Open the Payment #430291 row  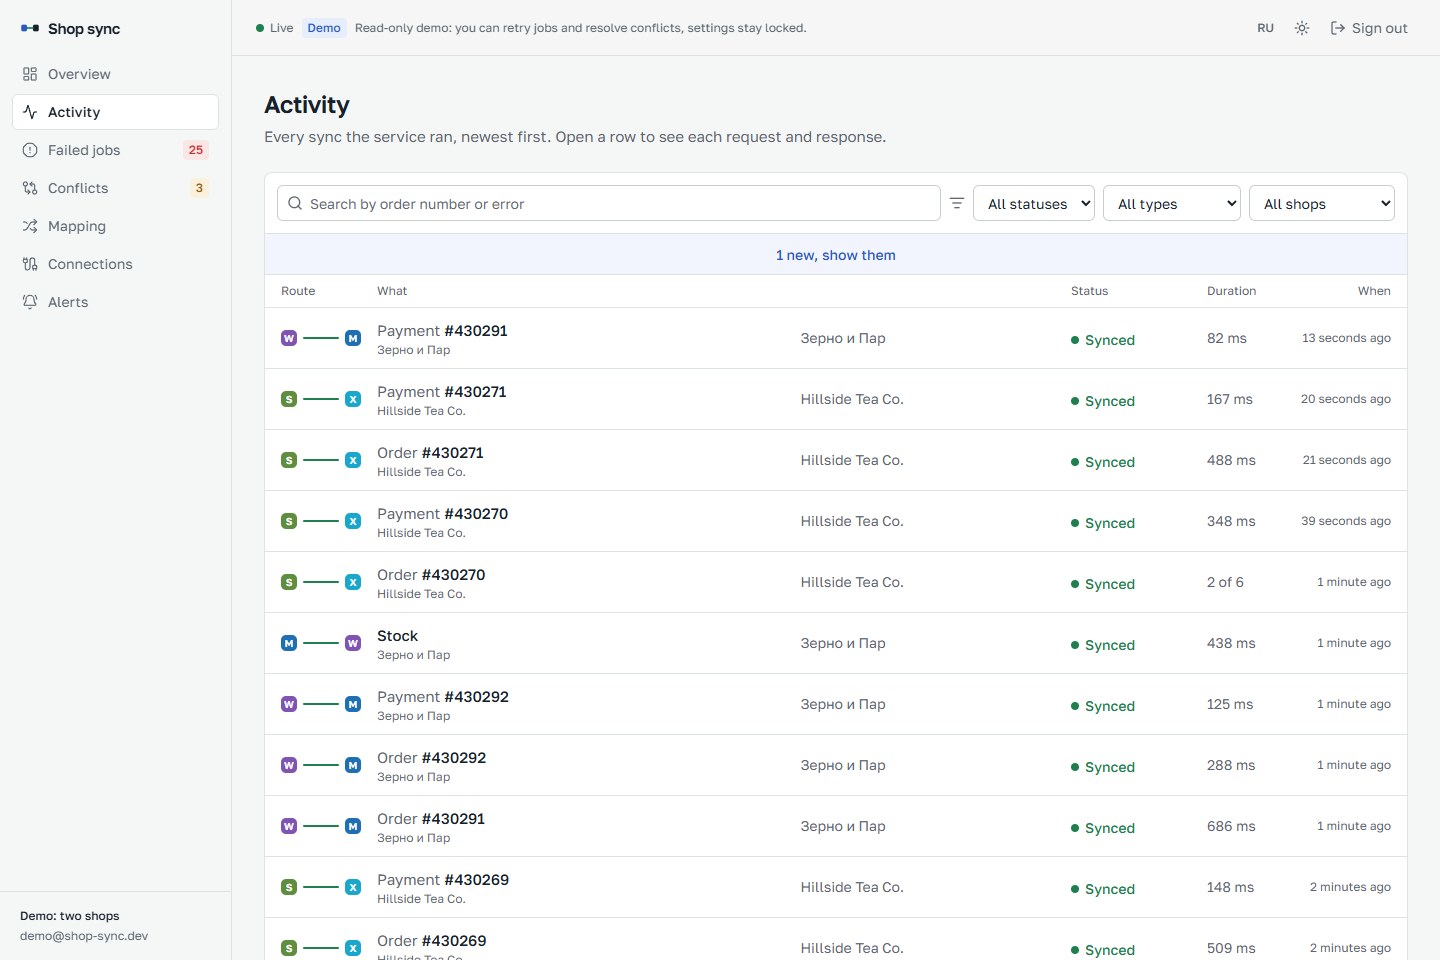(x=836, y=338)
